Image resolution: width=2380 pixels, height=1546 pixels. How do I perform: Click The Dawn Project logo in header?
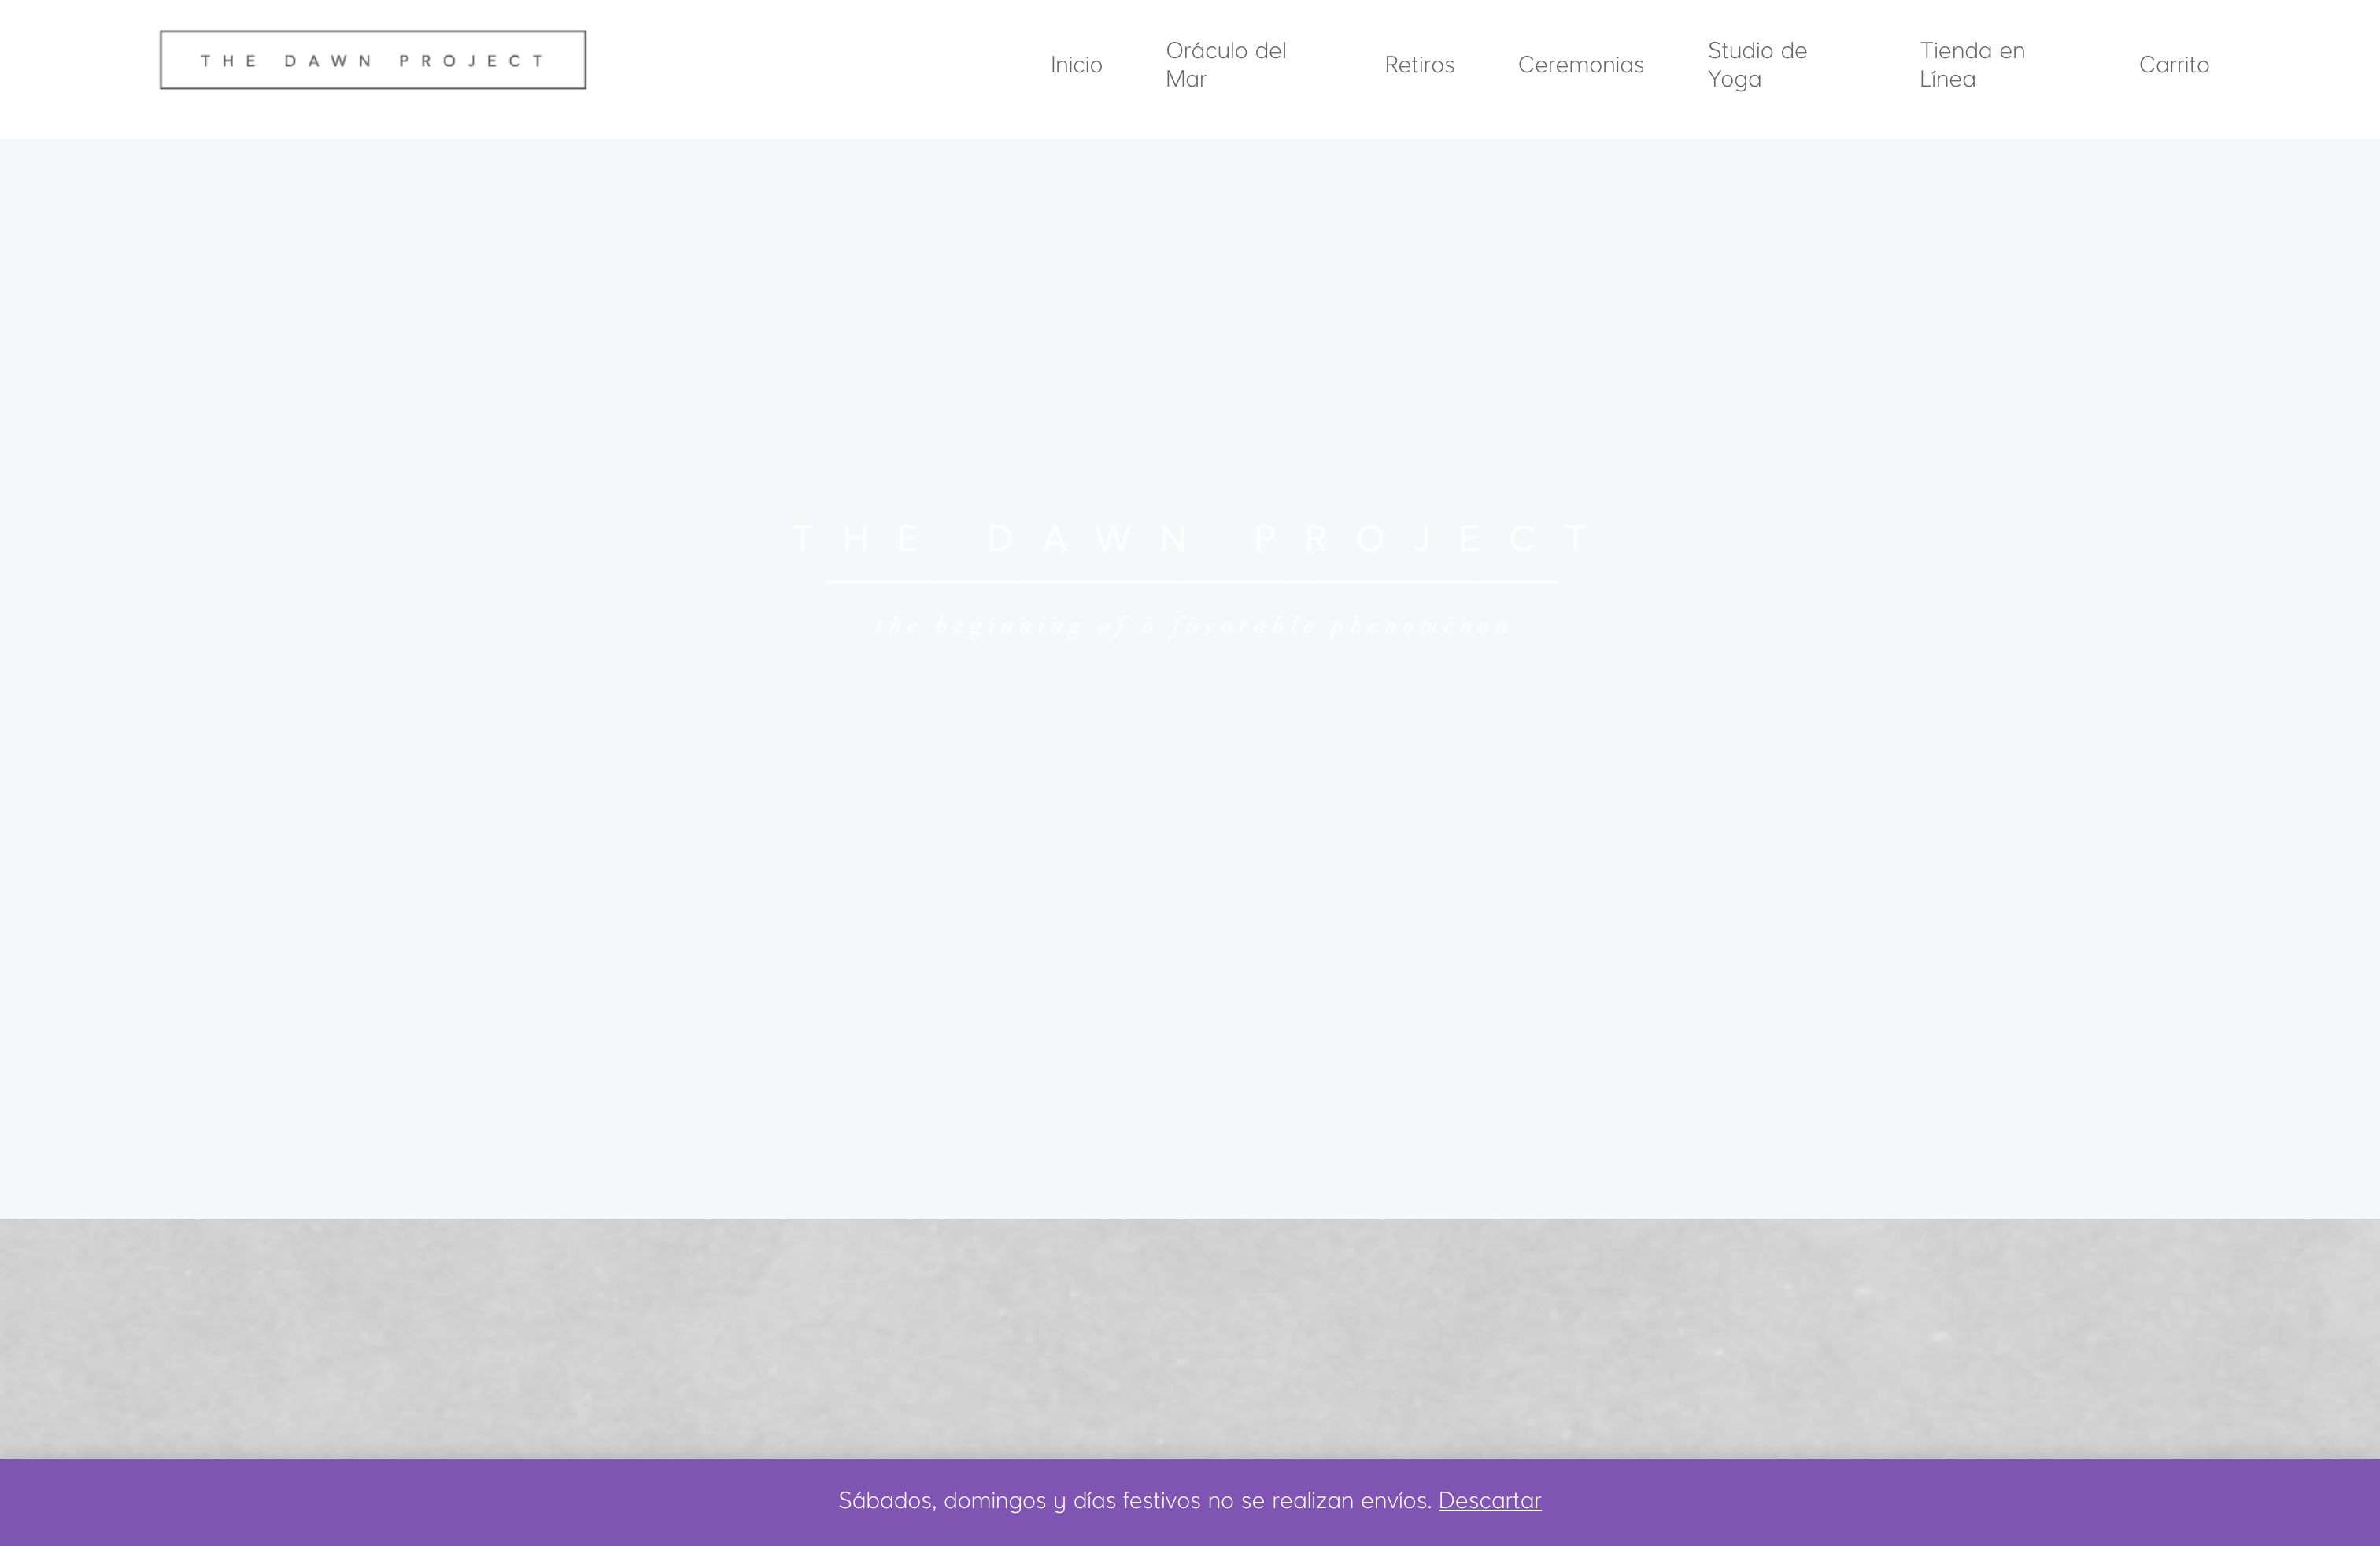coord(372,60)
